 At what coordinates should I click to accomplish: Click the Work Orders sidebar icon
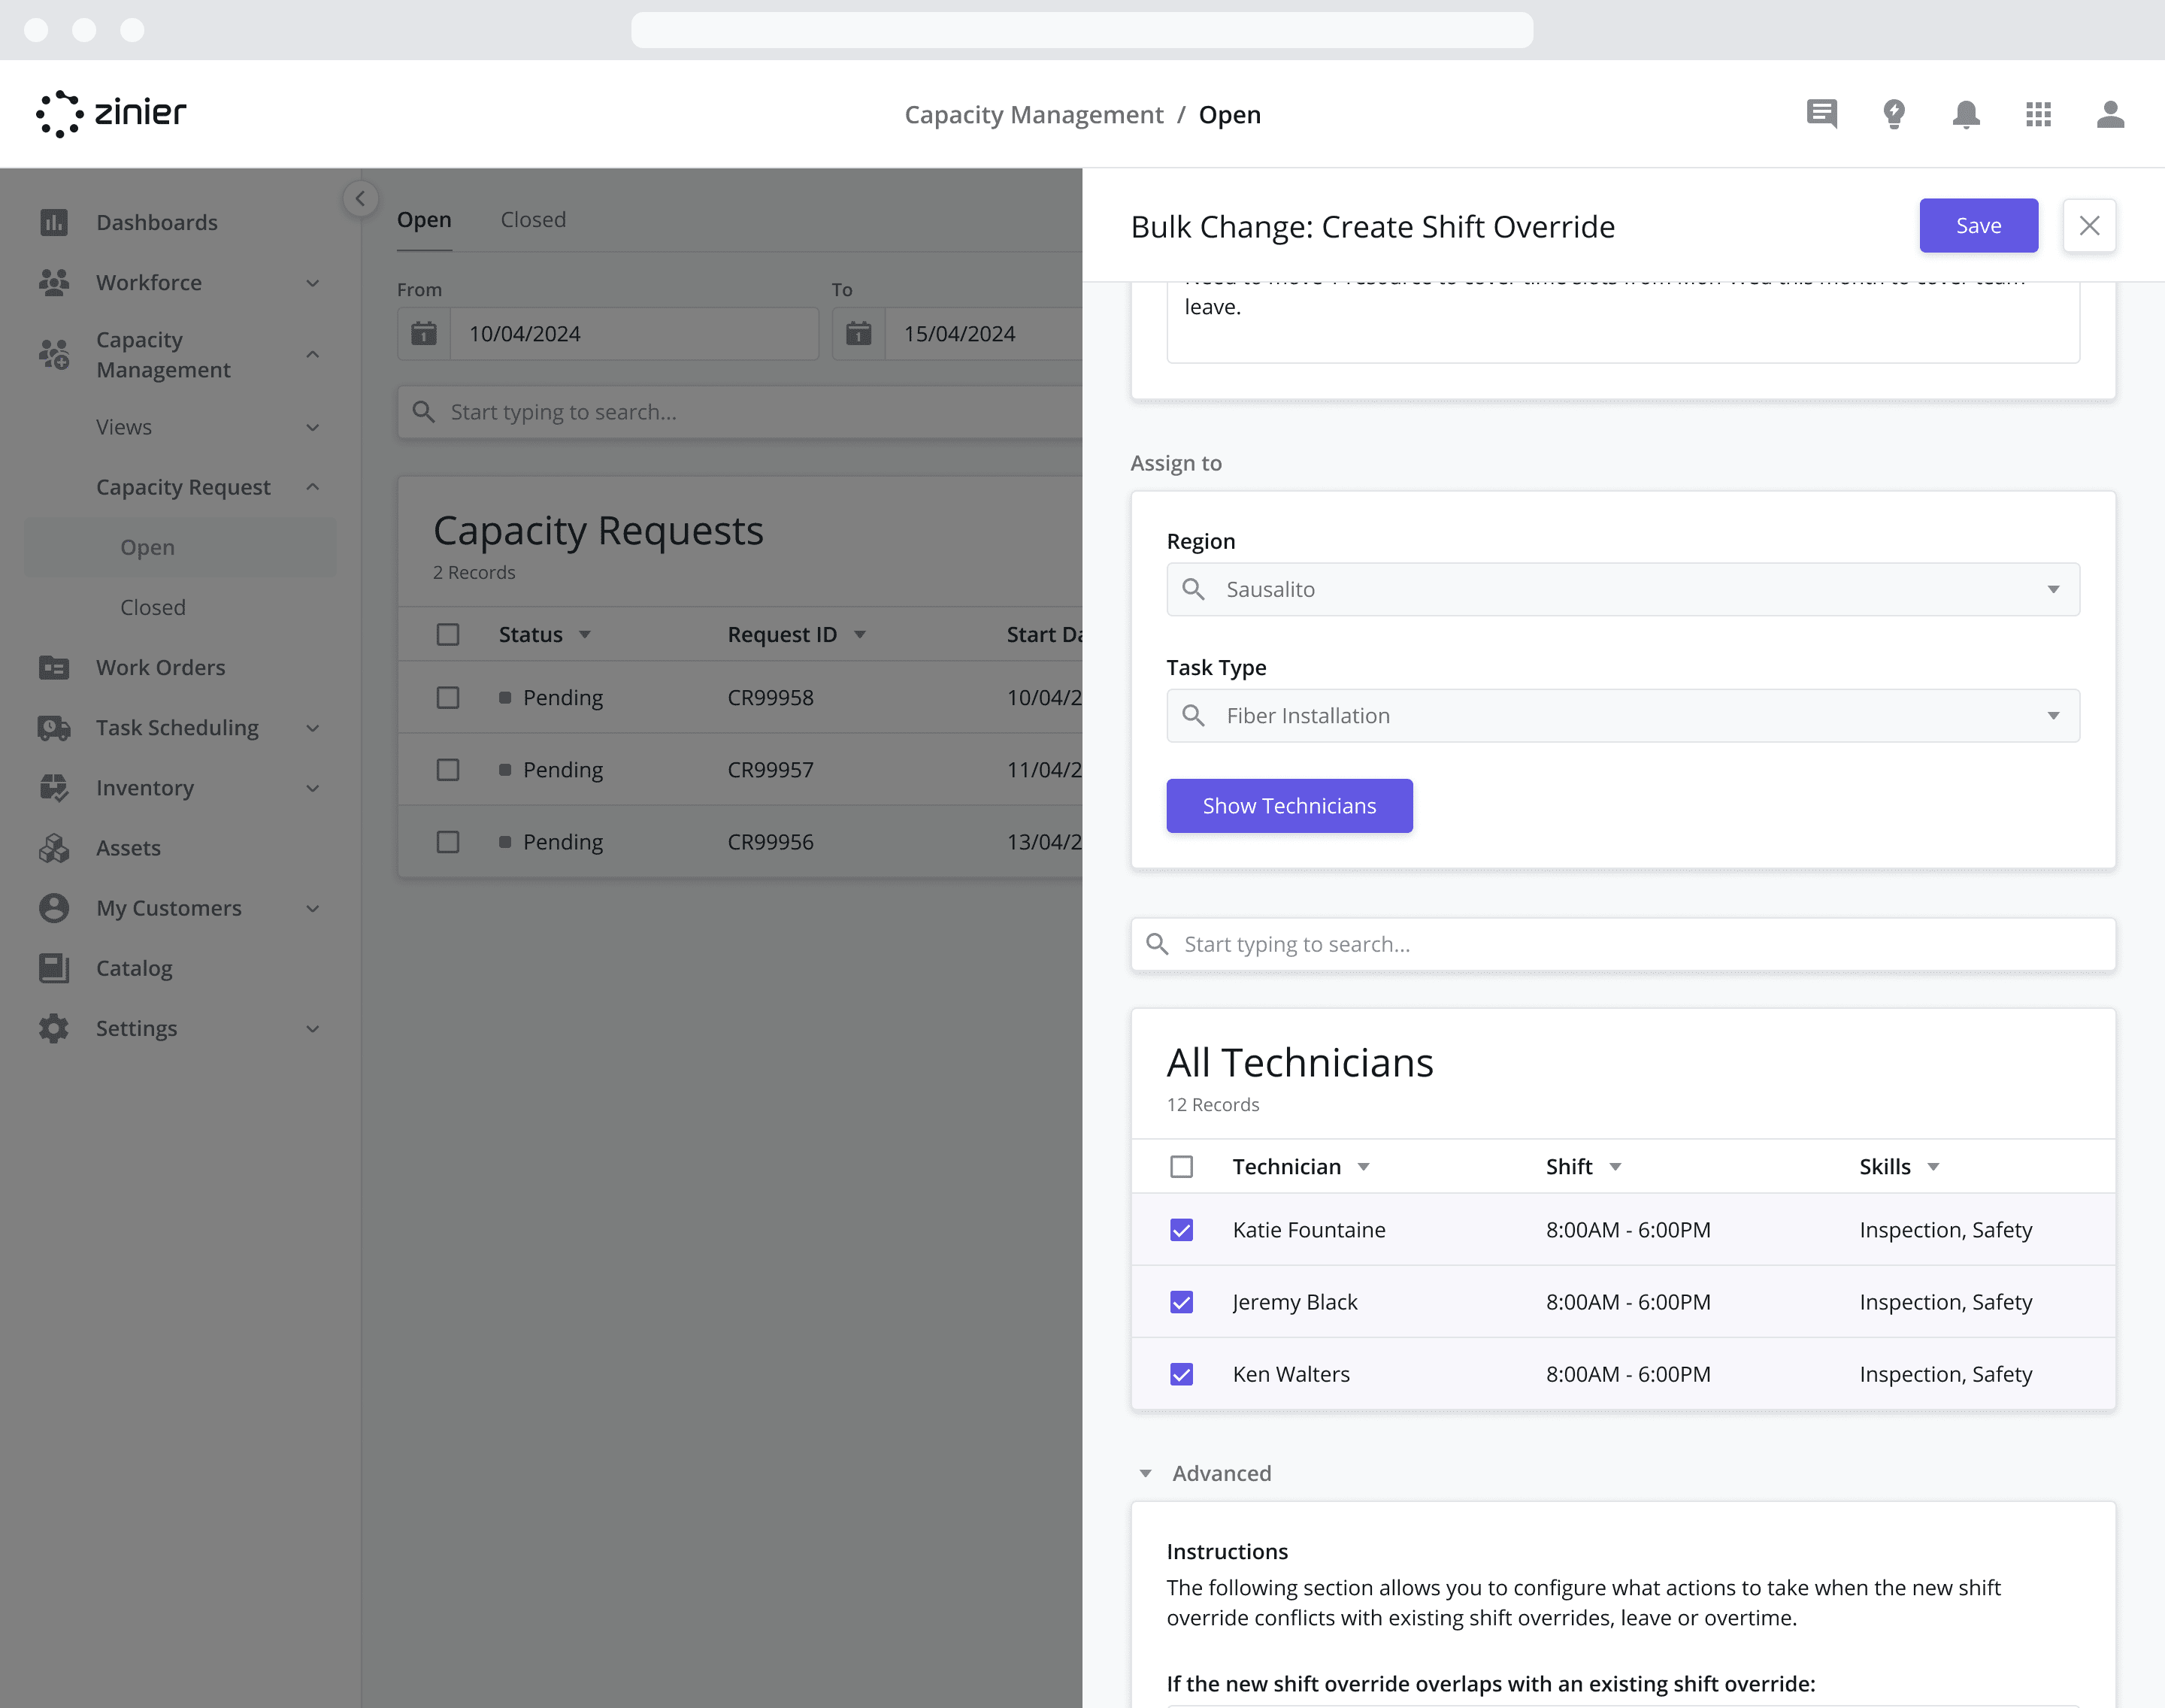[54, 667]
